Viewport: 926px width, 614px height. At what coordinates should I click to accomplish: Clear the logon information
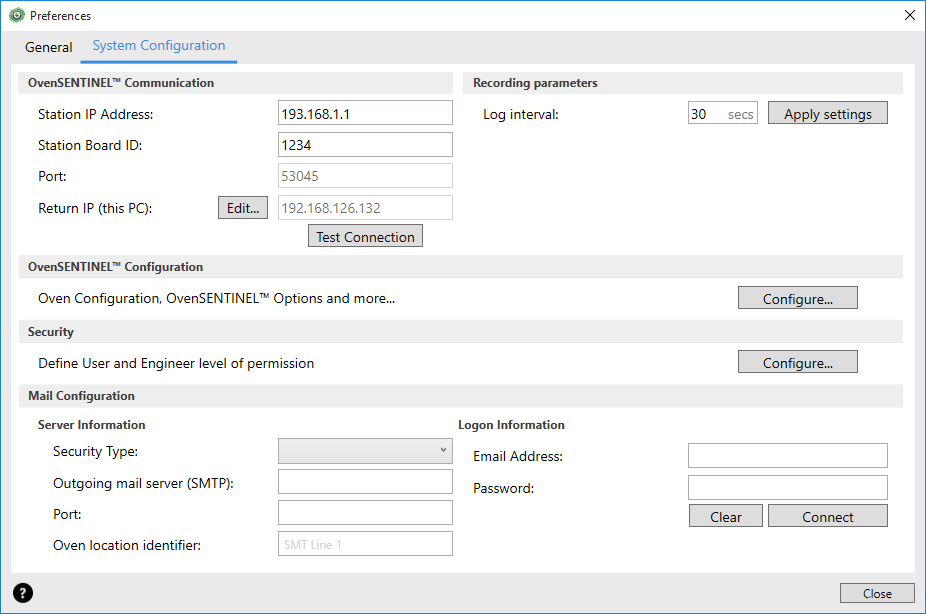click(725, 516)
